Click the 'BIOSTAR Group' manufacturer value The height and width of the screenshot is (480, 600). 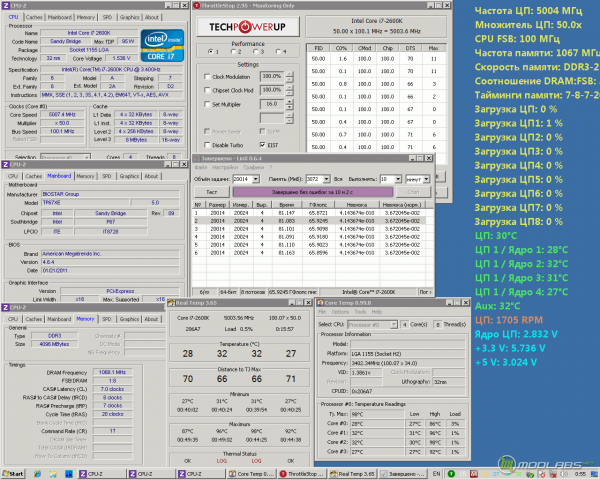point(110,194)
